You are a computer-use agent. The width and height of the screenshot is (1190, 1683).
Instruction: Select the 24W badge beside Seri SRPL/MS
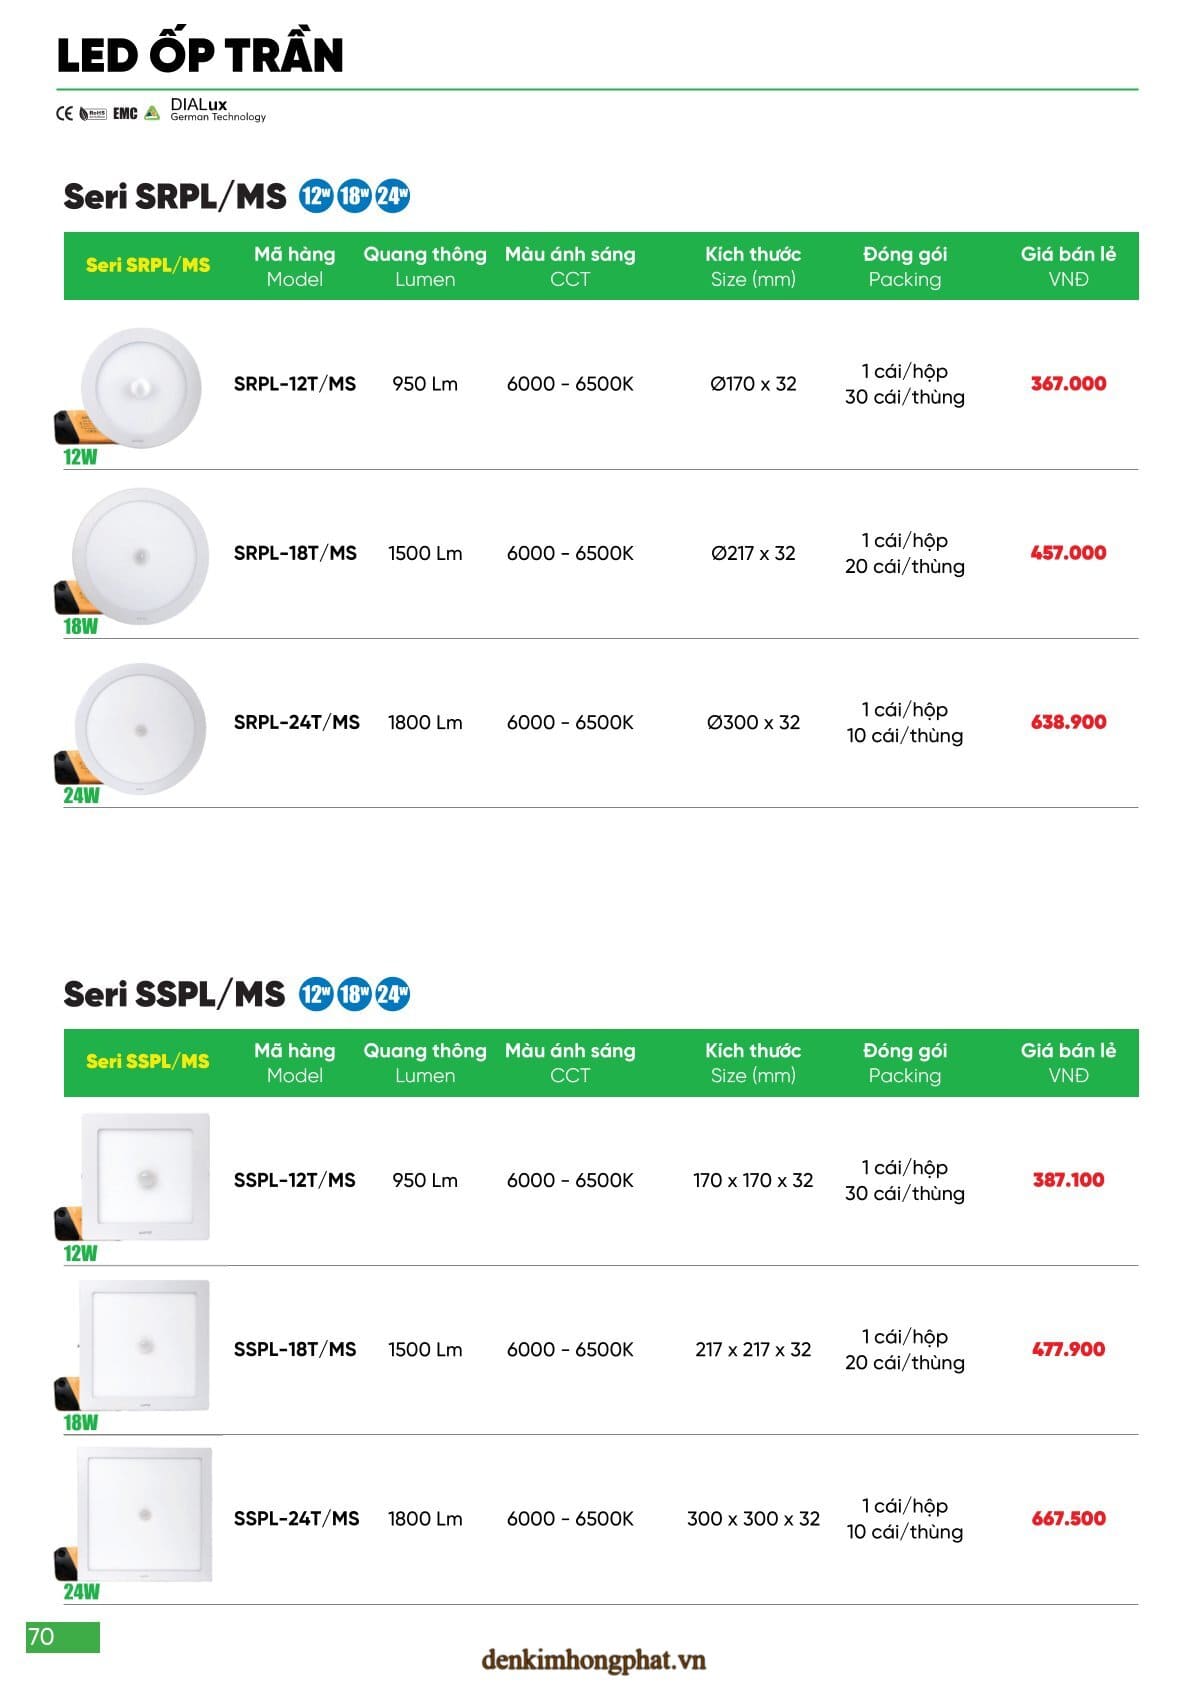click(x=392, y=196)
